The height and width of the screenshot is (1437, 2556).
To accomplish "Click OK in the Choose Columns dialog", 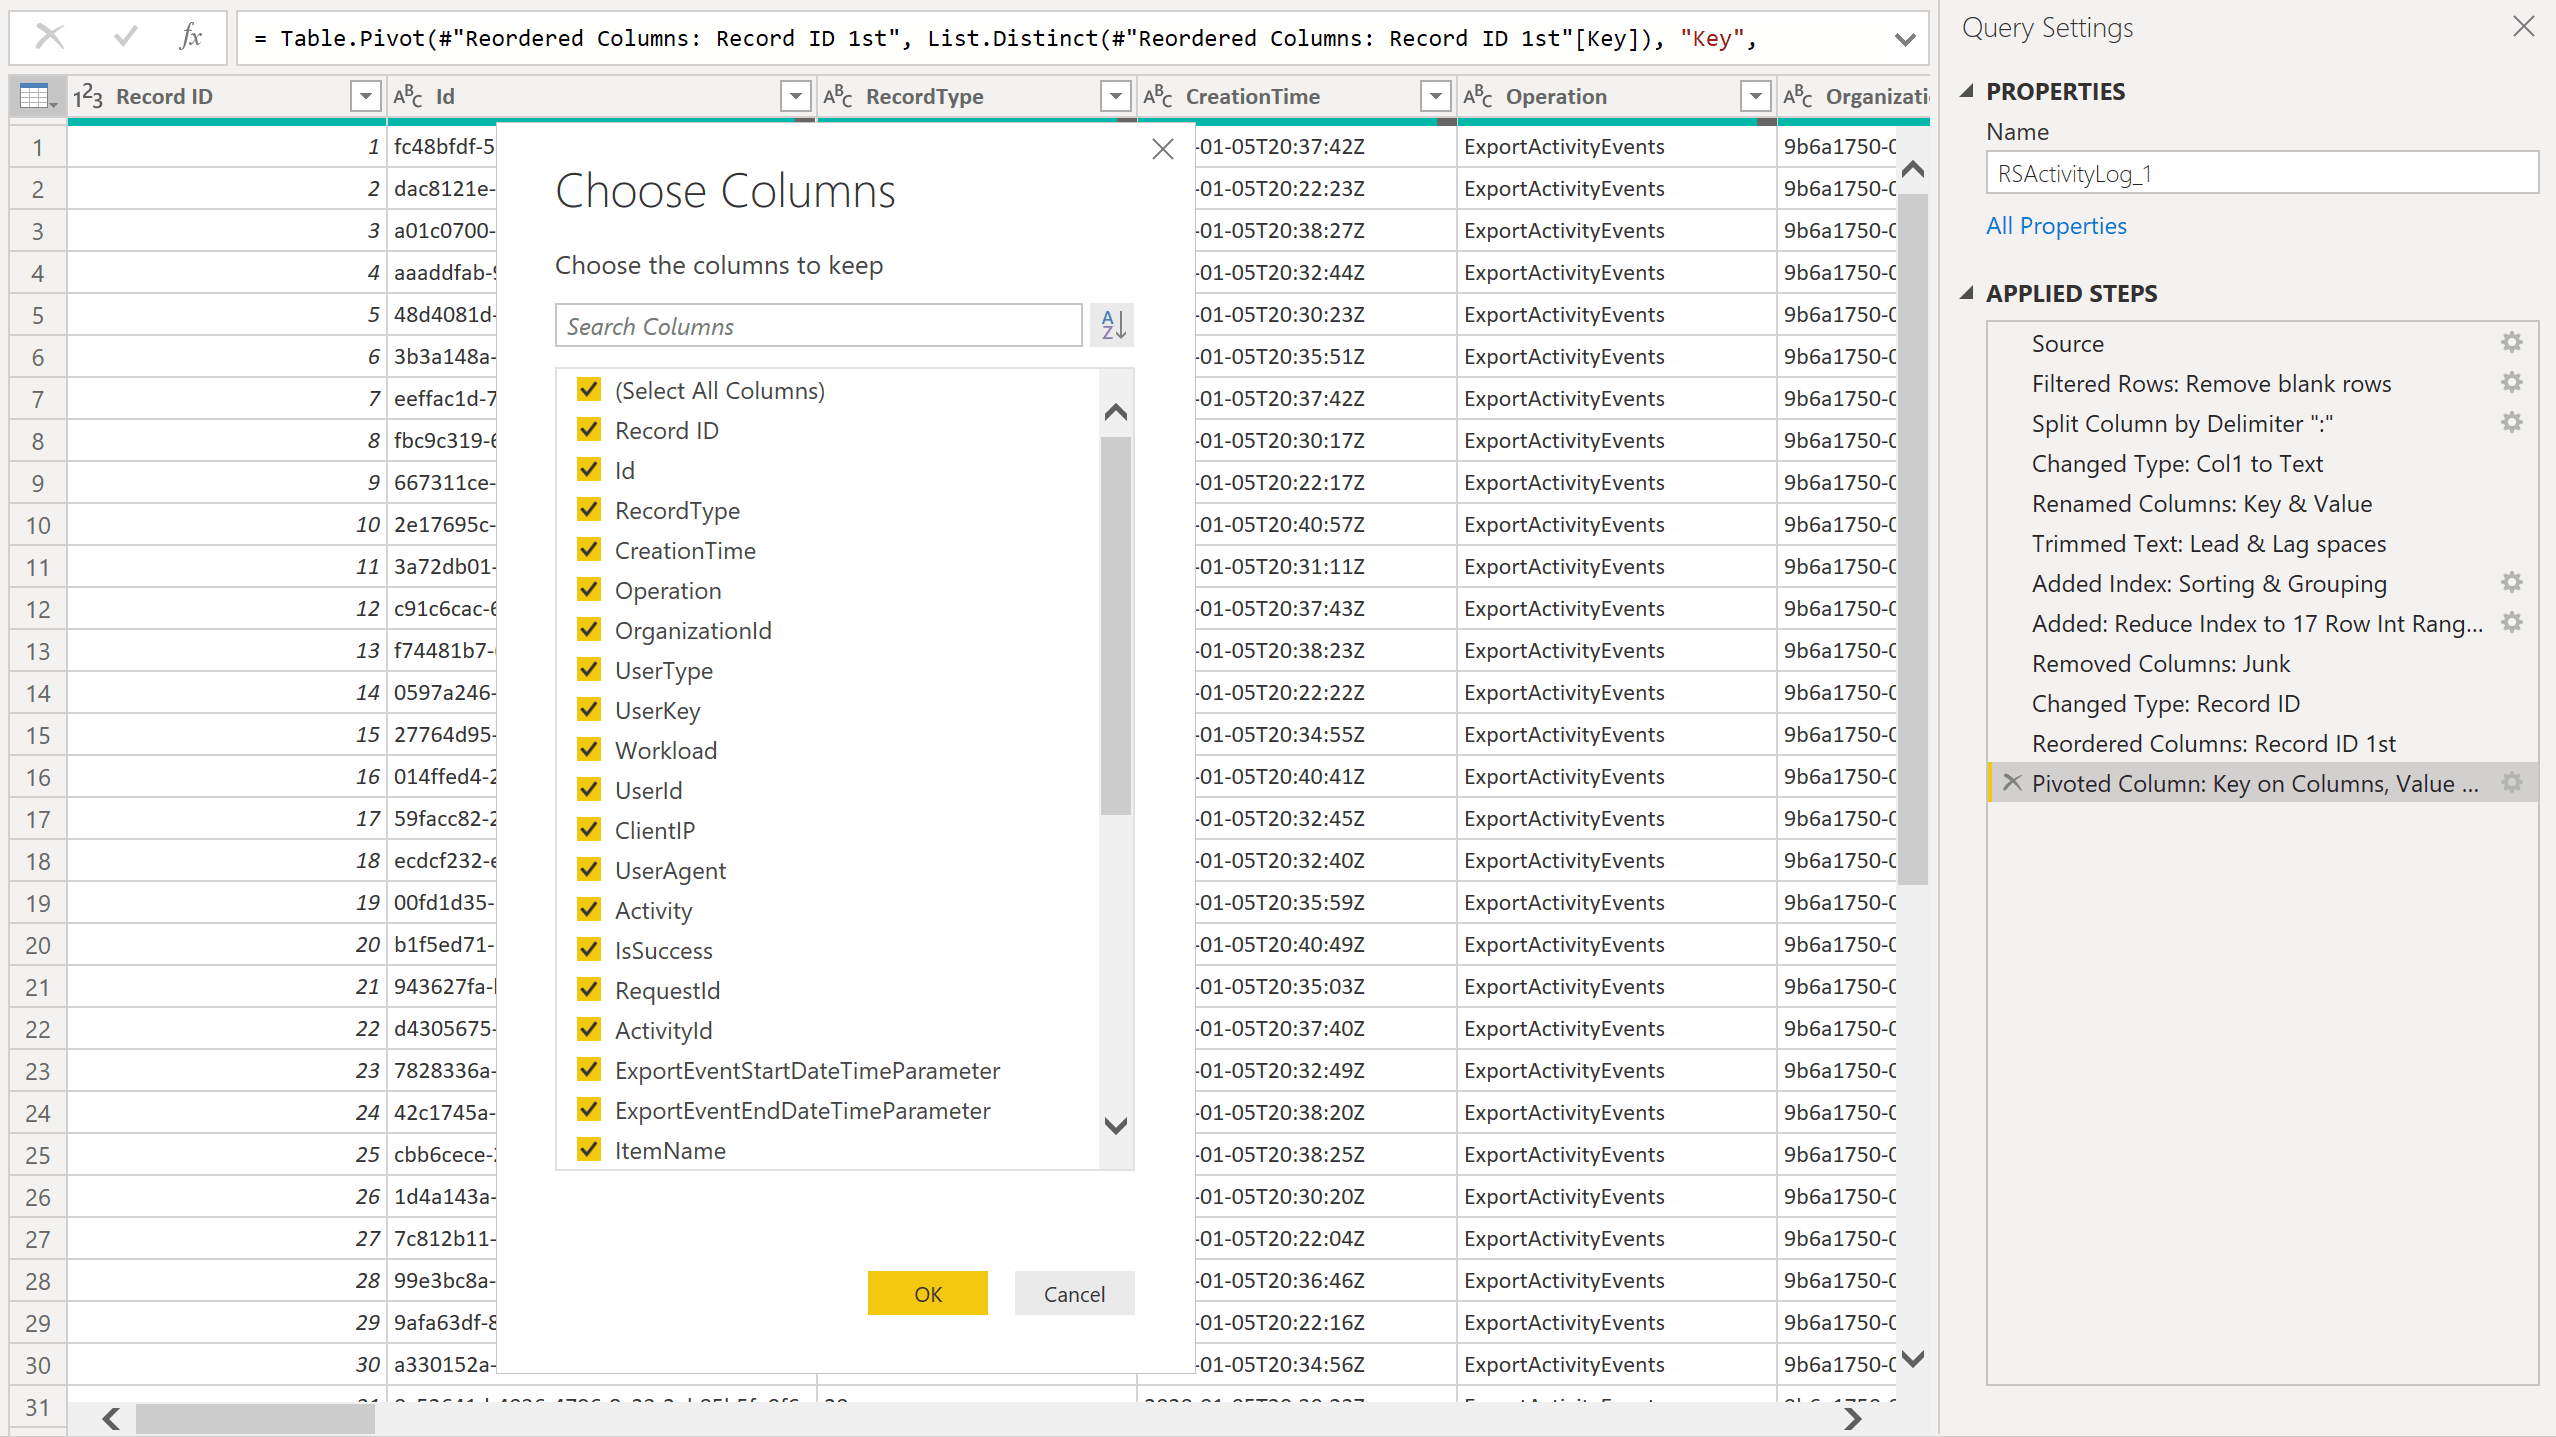I will click(x=927, y=1293).
